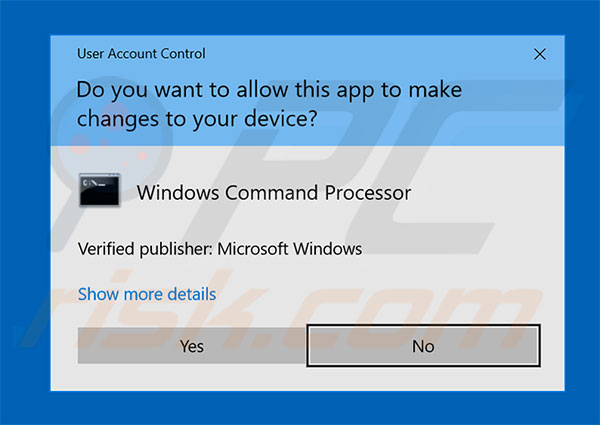Click the Command Prompt icon
Screen dimensions: 600x425
tap(99, 190)
